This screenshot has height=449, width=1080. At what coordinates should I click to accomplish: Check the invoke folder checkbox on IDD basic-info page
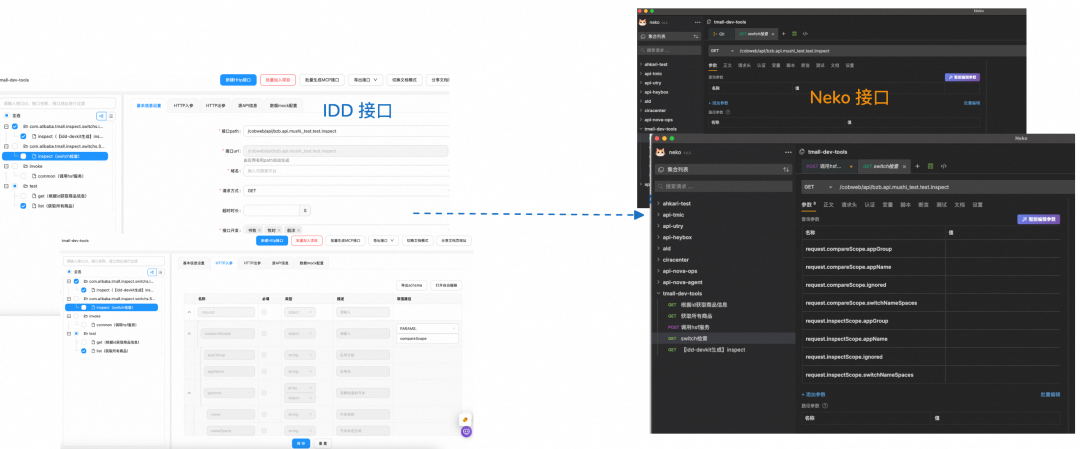15,166
